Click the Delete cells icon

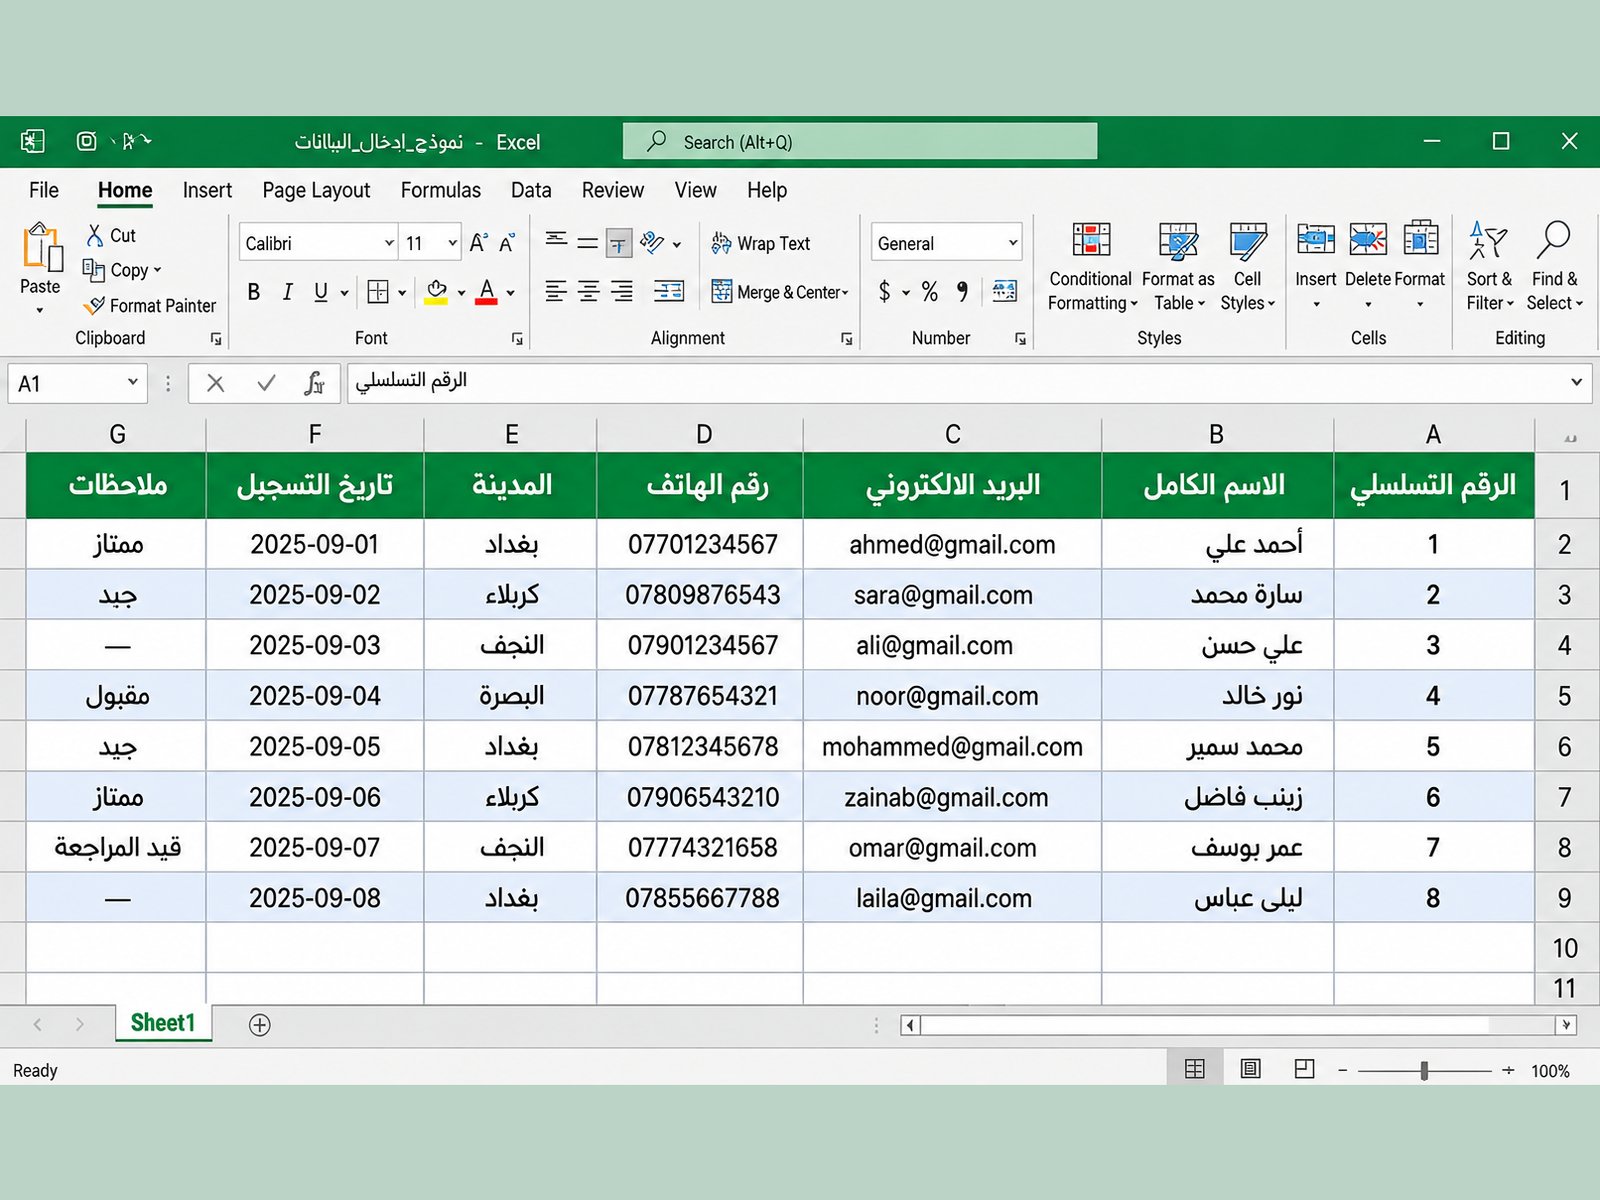[x=1368, y=240]
